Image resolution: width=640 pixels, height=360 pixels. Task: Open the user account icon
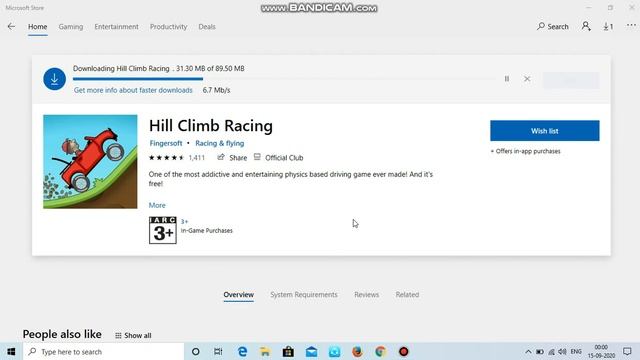[x=586, y=27]
